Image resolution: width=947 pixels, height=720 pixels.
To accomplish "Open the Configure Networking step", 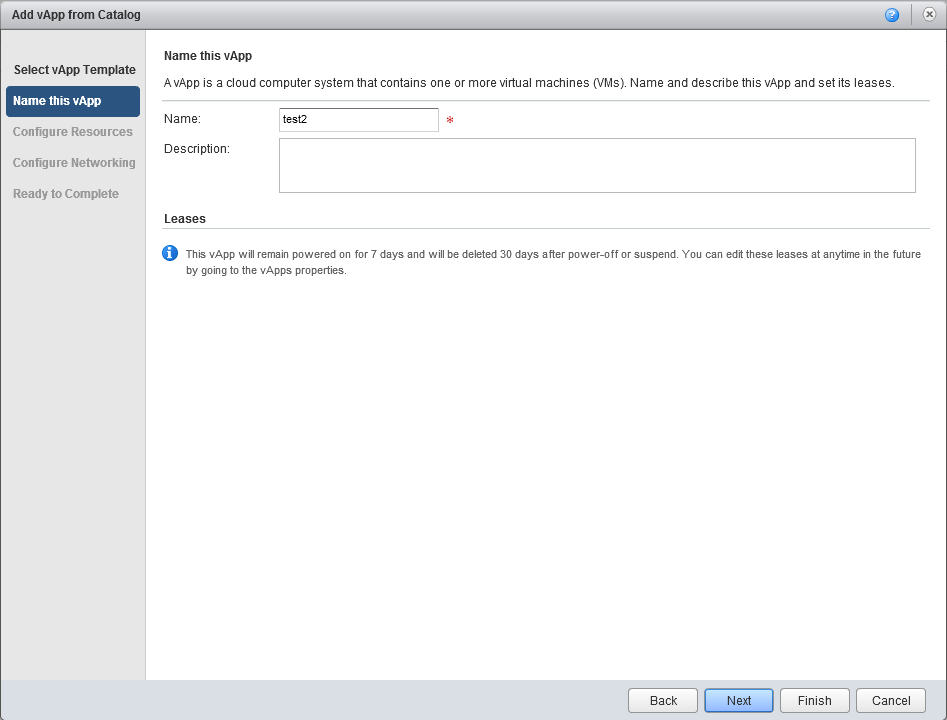I will tap(74, 162).
